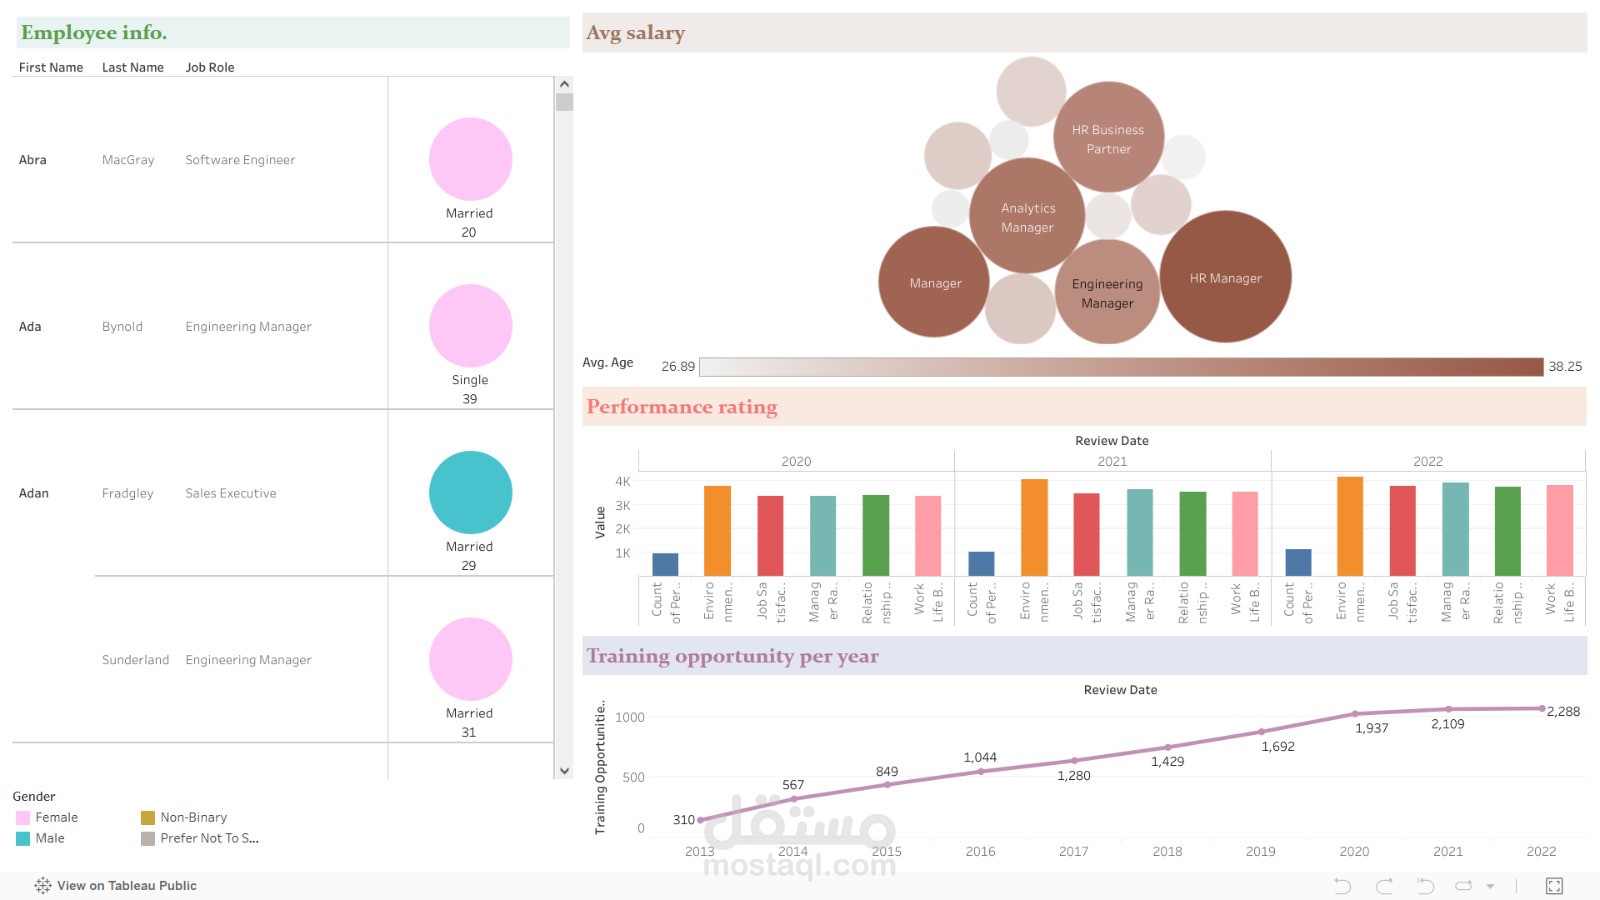Click the 2014 data point labeled 567
This screenshot has height=900, width=1600.
tap(794, 799)
